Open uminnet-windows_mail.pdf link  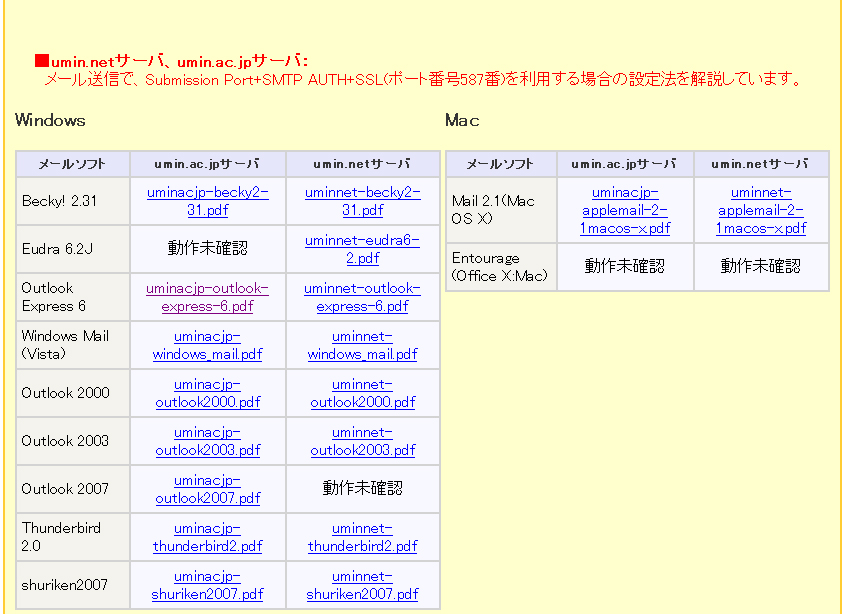[x=363, y=345]
